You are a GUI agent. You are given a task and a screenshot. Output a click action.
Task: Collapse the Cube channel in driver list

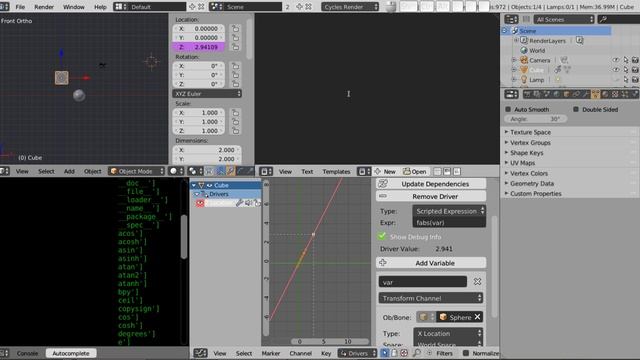point(194,185)
